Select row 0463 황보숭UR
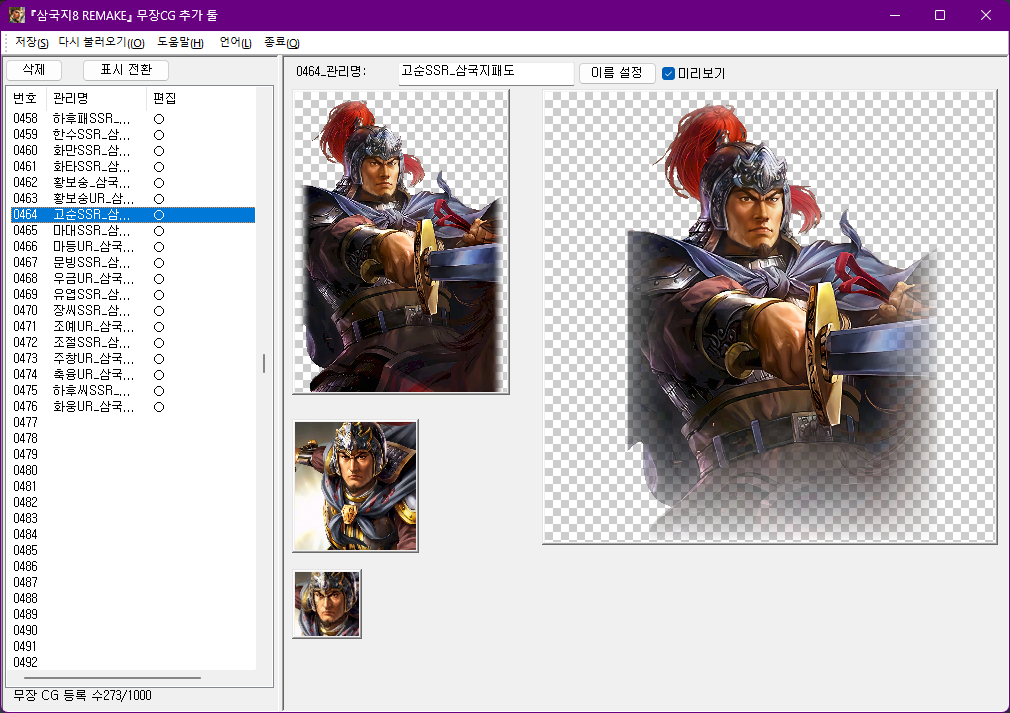The width and height of the screenshot is (1010, 713). click(133, 198)
